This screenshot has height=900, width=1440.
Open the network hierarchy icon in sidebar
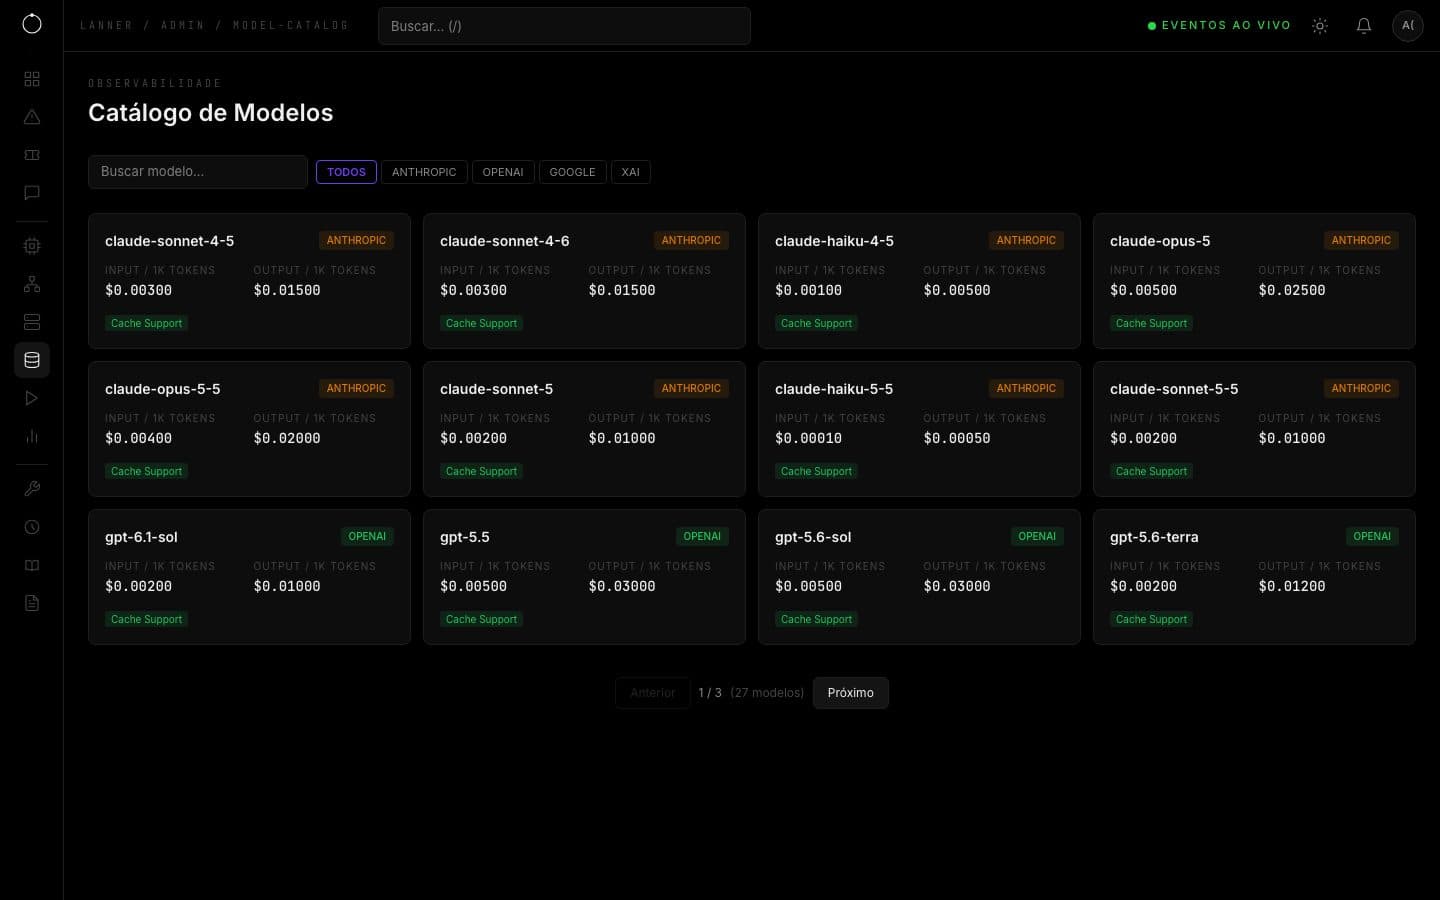32,284
